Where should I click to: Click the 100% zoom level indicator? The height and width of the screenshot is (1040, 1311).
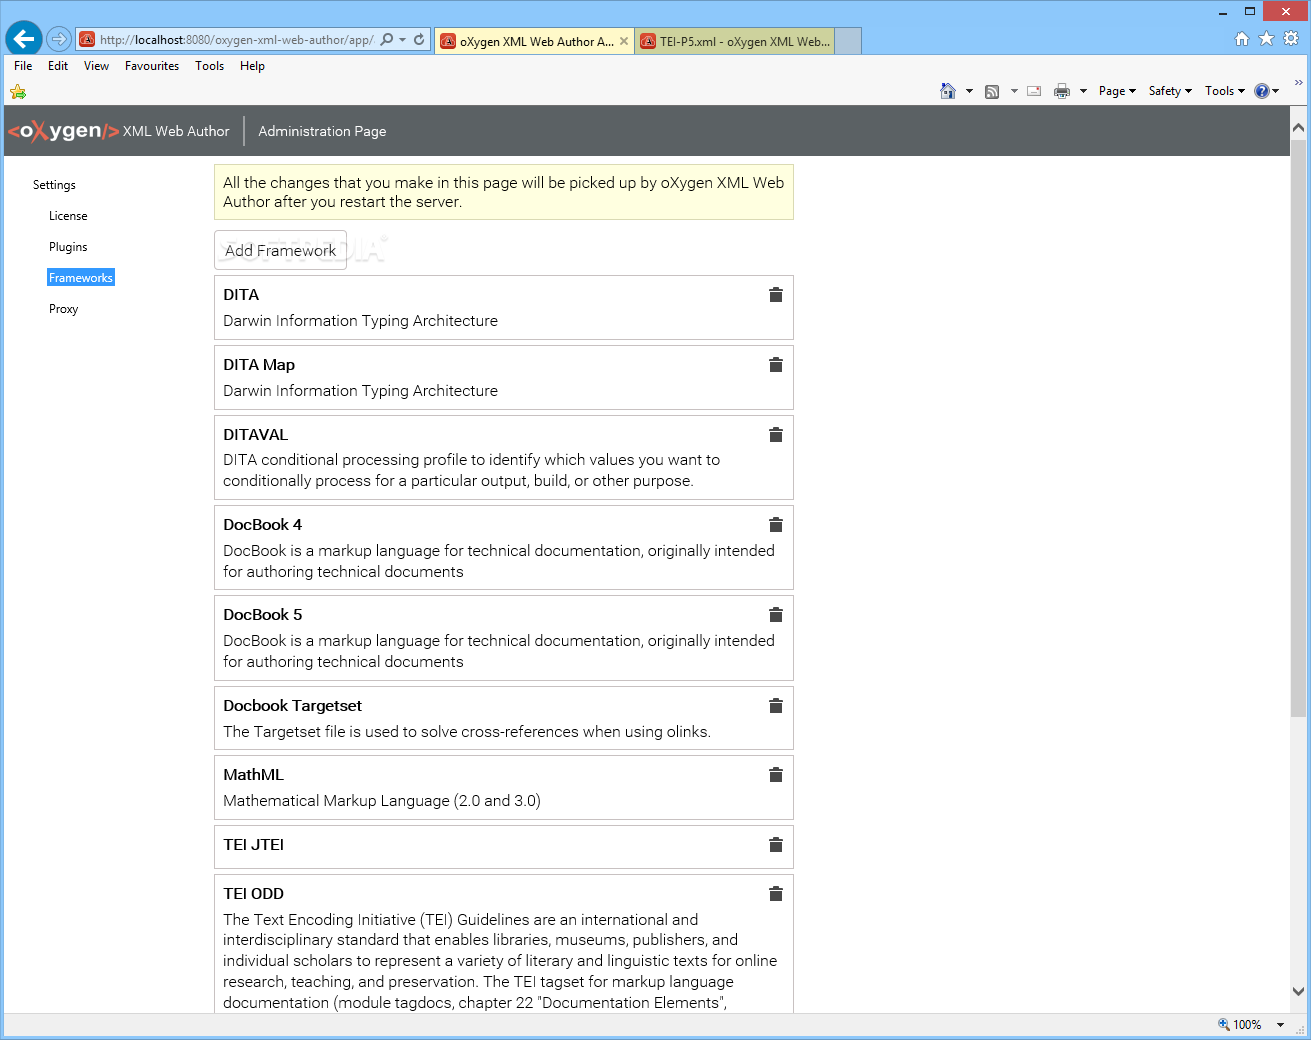(1240, 1025)
